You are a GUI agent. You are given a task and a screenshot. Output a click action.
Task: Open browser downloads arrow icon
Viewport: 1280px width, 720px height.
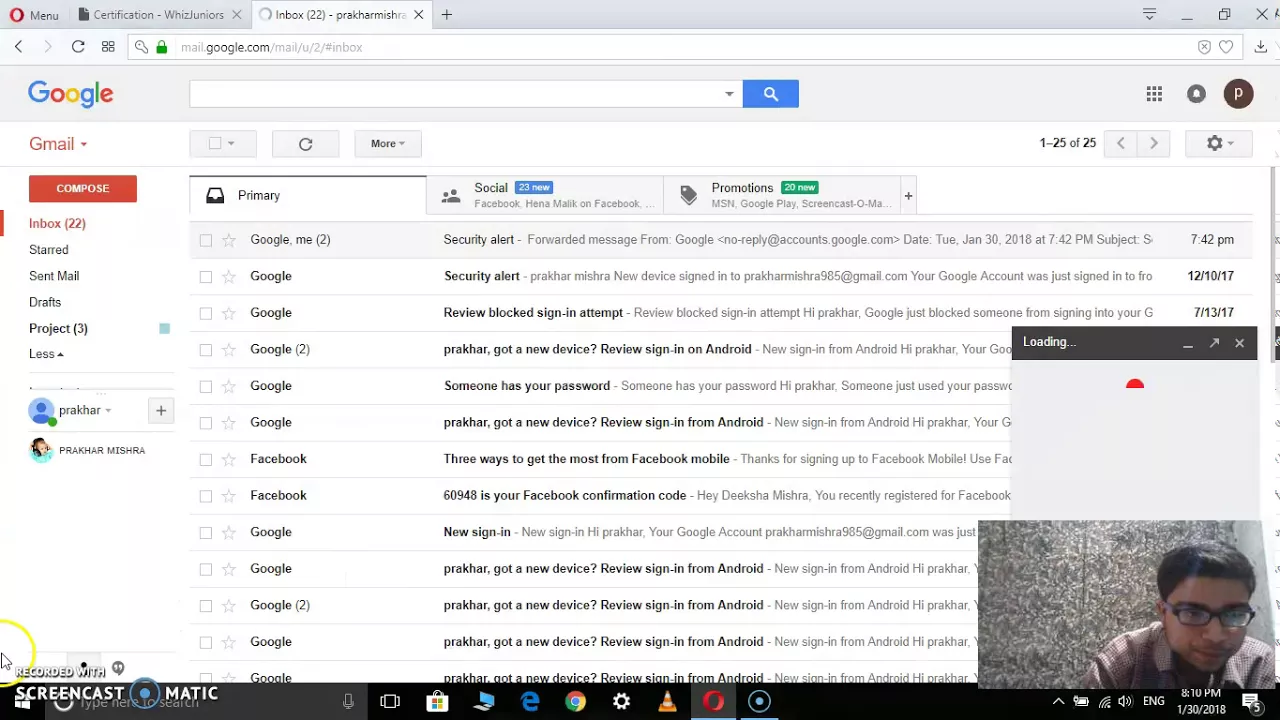[1260, 47]
